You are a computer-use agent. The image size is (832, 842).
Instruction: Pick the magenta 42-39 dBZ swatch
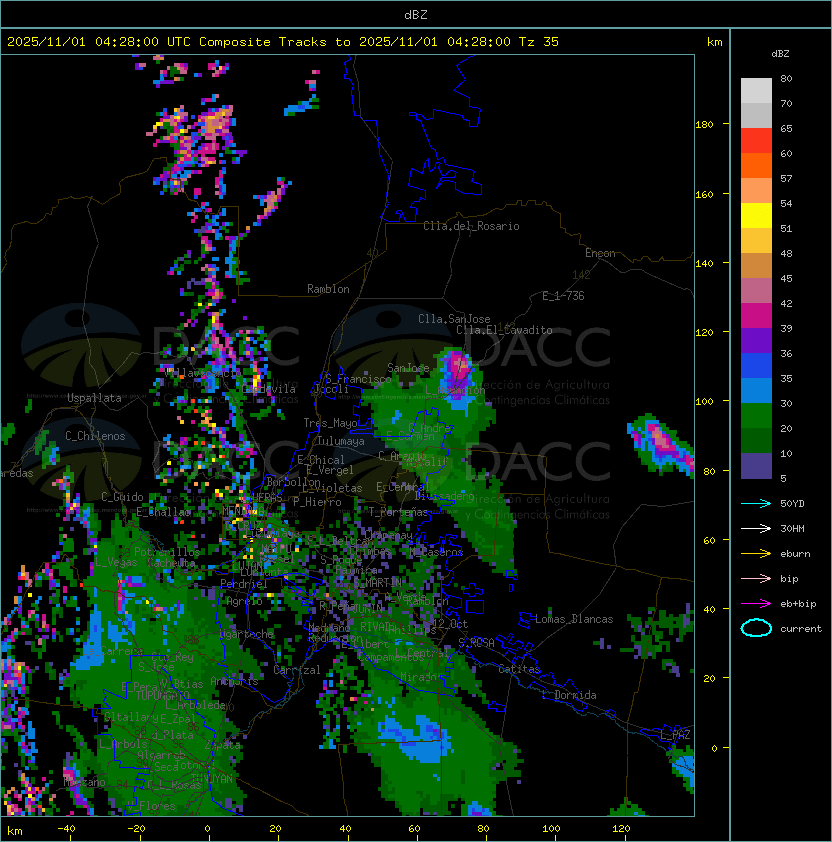pyautogui.click(x=756, y=316)
